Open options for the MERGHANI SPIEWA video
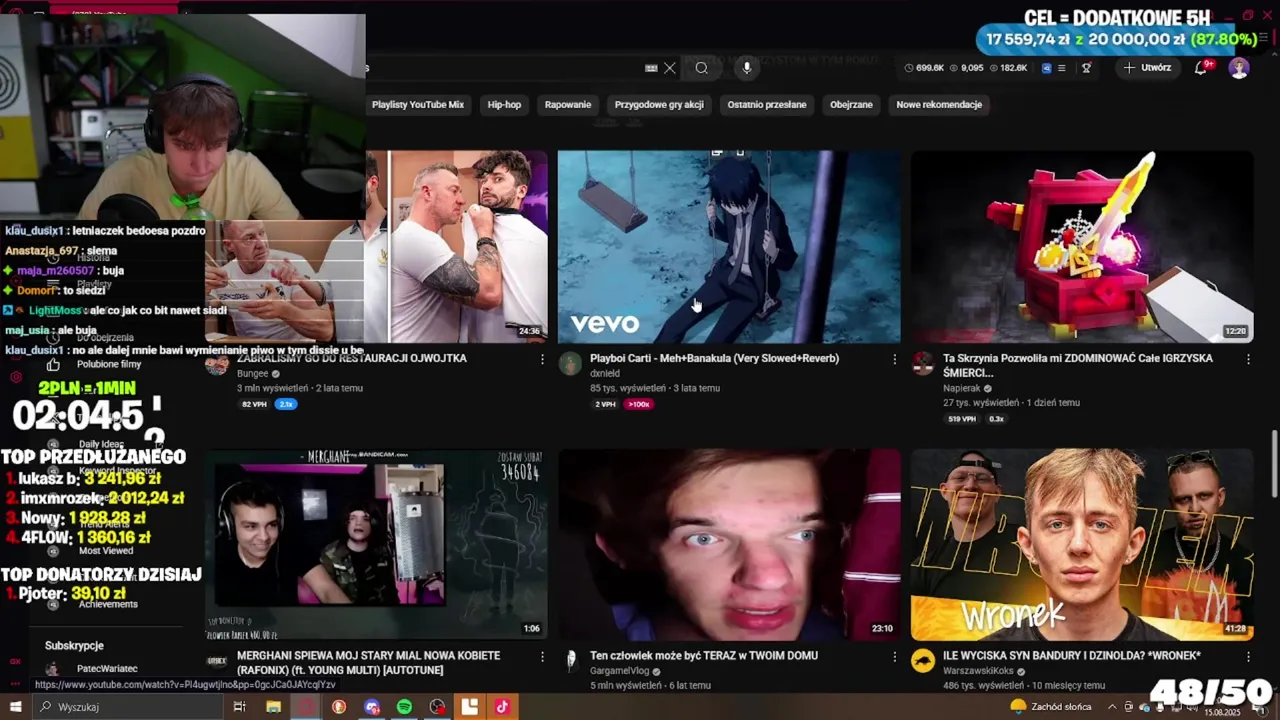The height and width of the screenshot is (720, 1280). click(542, 657)
